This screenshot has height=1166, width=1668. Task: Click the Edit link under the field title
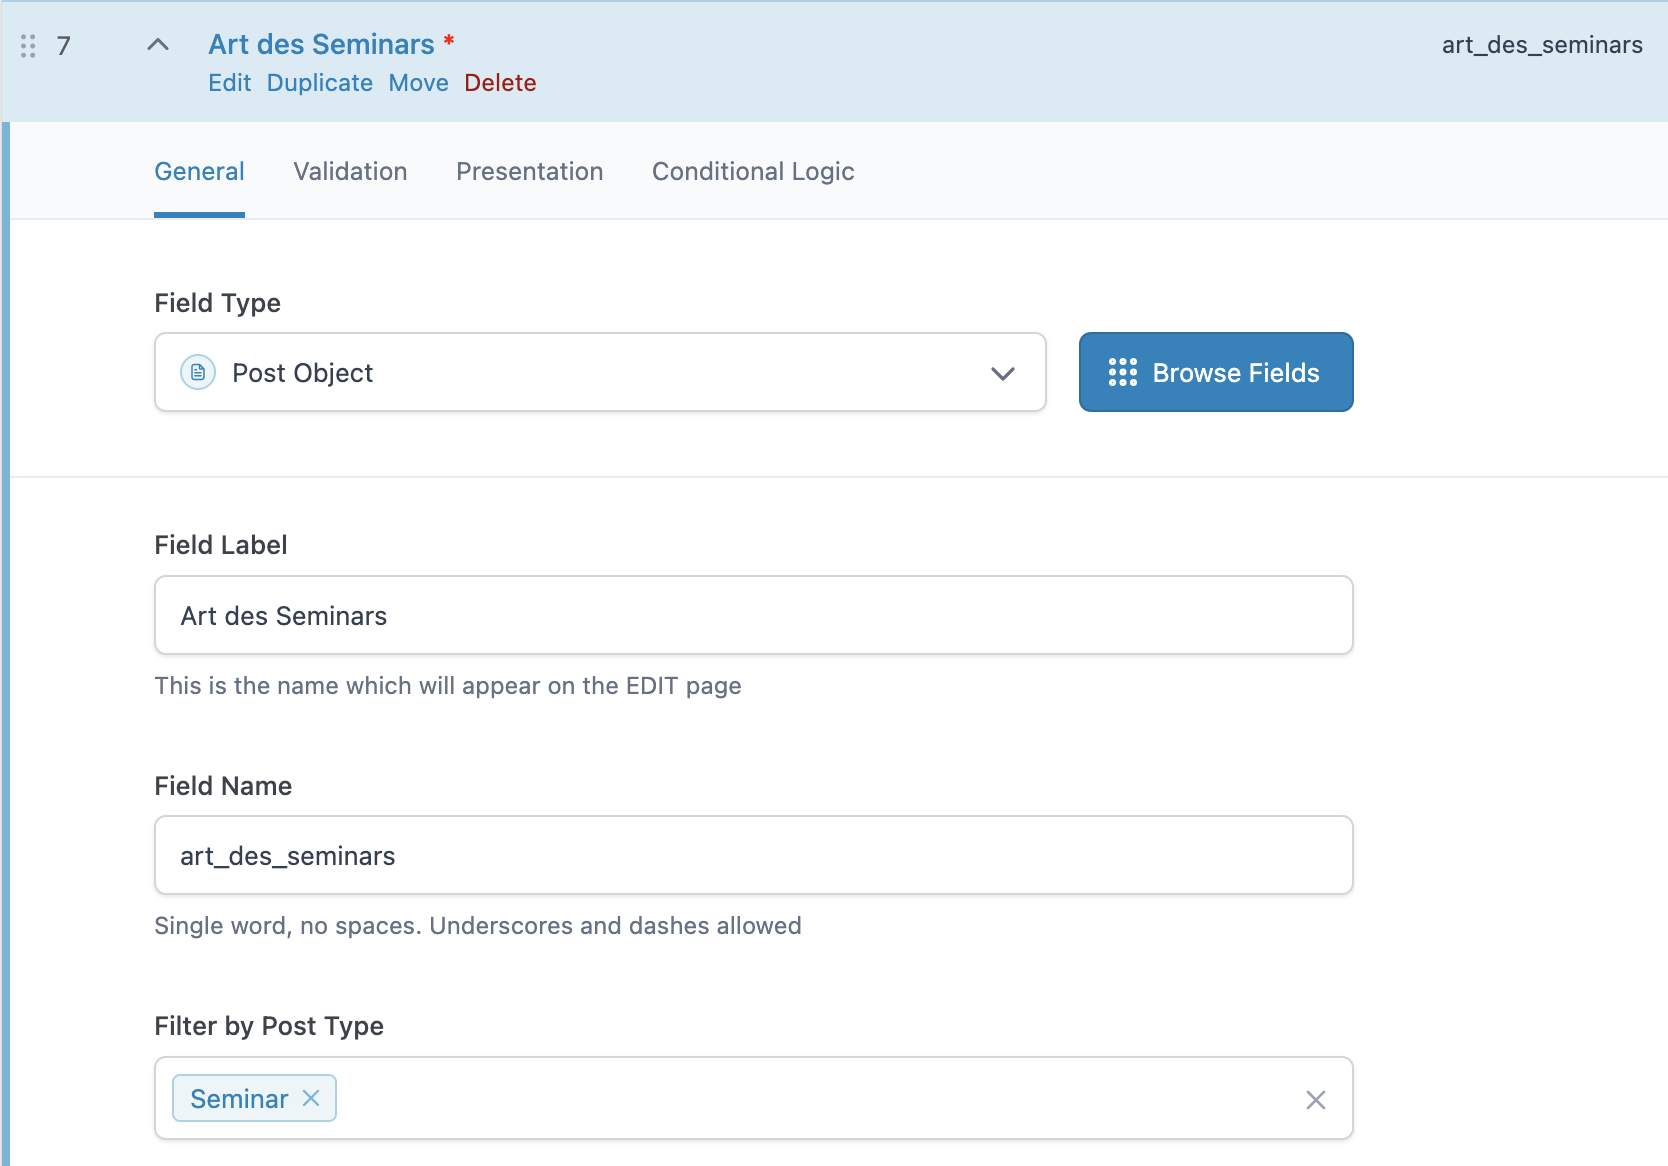click(x=229, y=83)
